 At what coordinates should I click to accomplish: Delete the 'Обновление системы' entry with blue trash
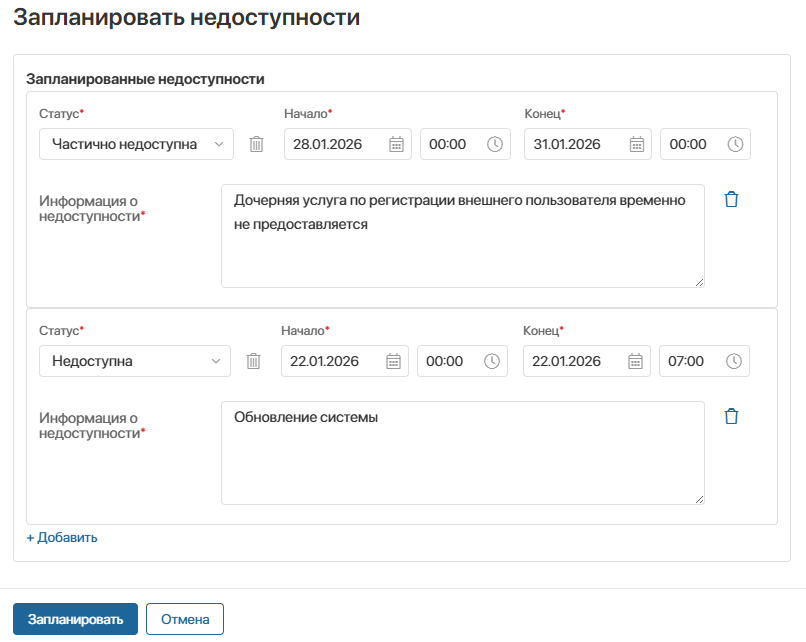click(731, 416)
